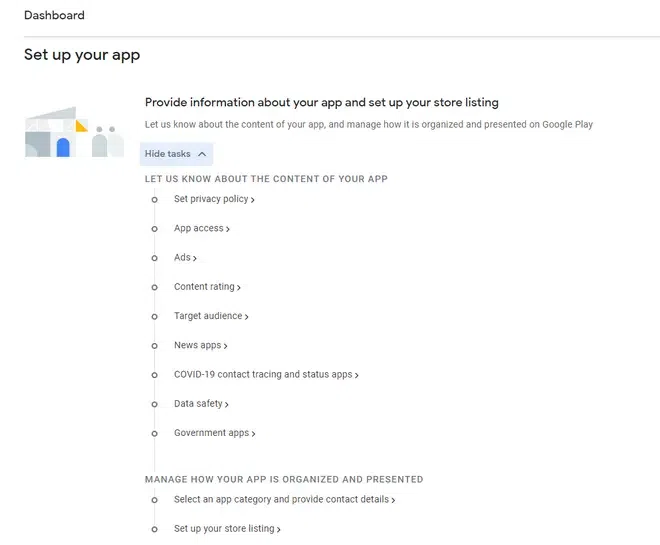
Task: Click the Set up your app heading
Action: coord(82,55)
